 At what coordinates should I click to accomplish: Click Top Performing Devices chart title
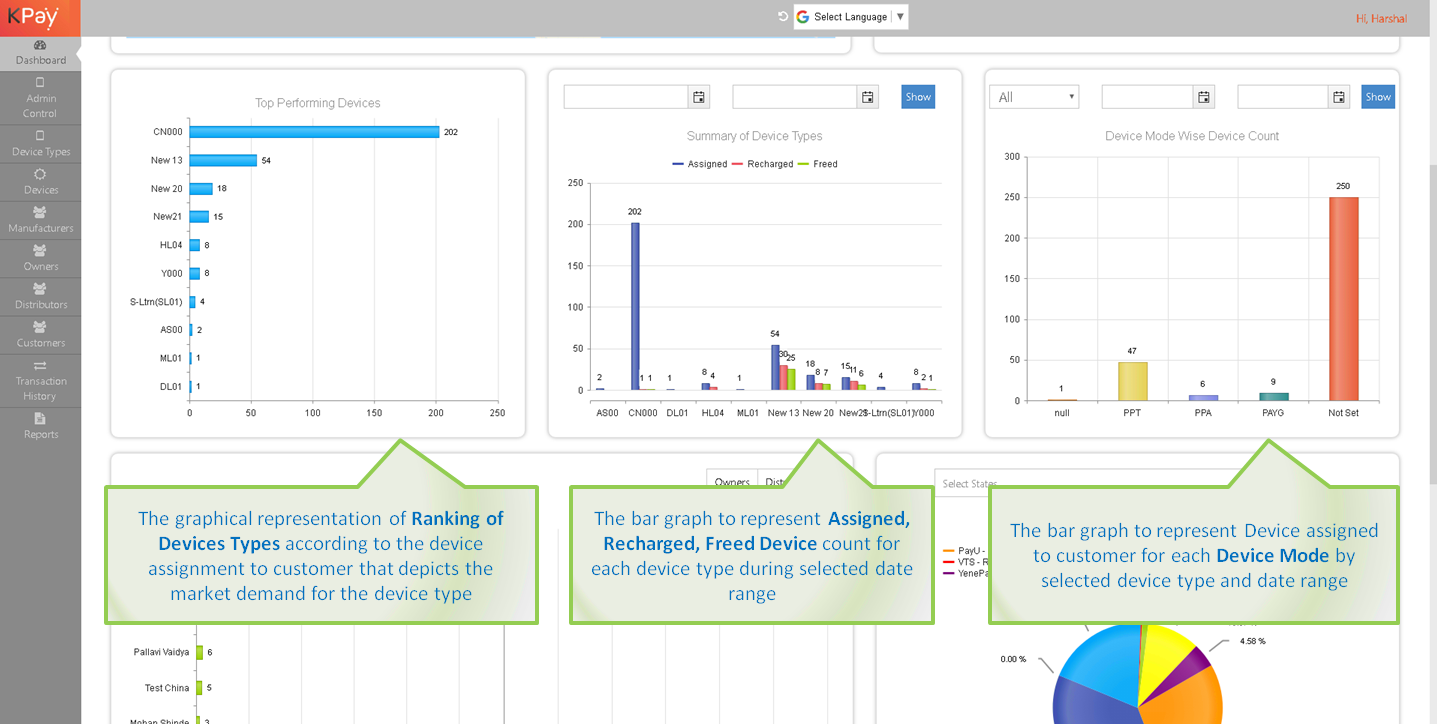click(318, 103)
